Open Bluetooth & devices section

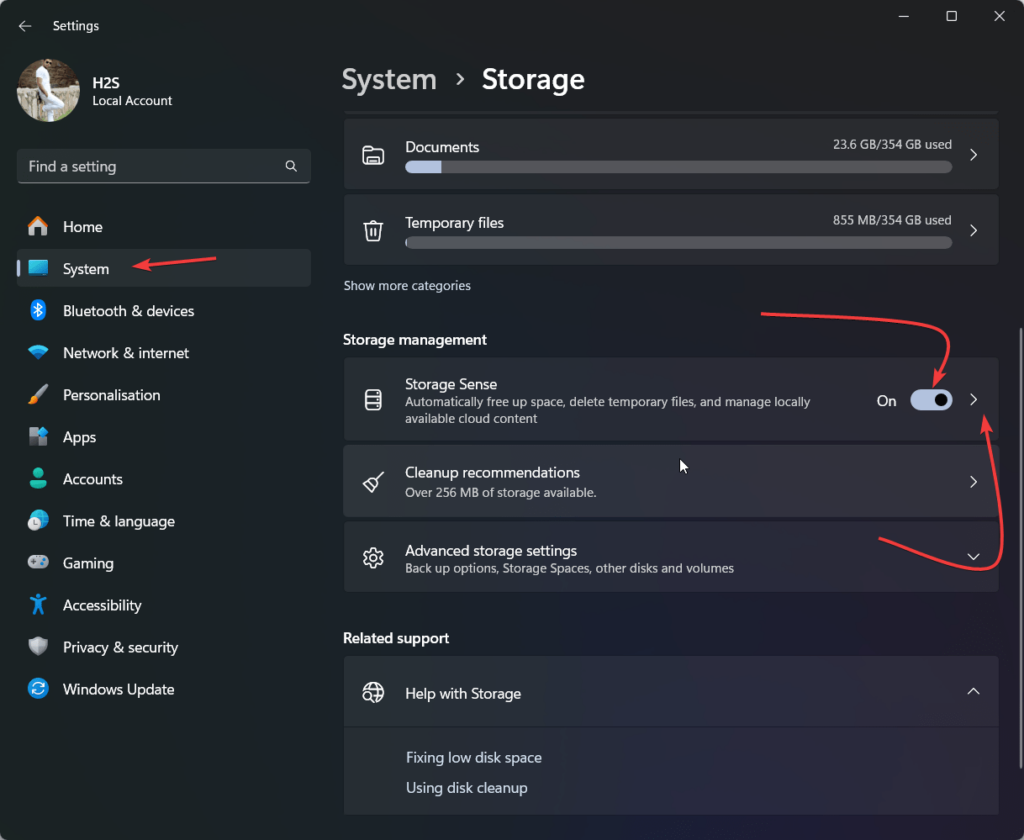(163, 310)
